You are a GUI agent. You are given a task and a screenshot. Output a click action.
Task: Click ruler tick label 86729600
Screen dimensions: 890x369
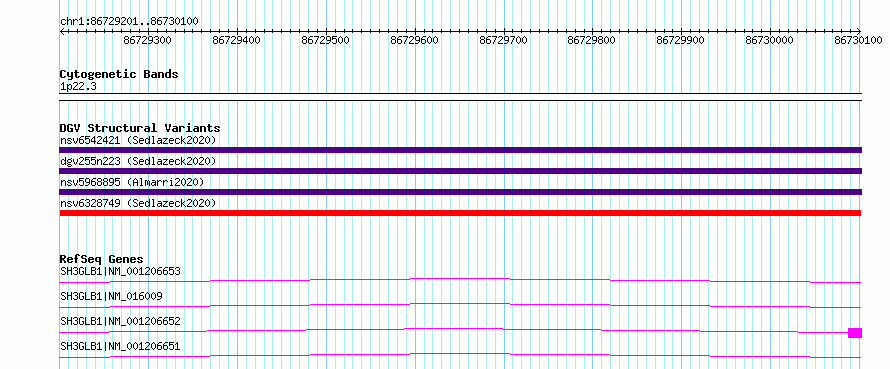(414, 40)
